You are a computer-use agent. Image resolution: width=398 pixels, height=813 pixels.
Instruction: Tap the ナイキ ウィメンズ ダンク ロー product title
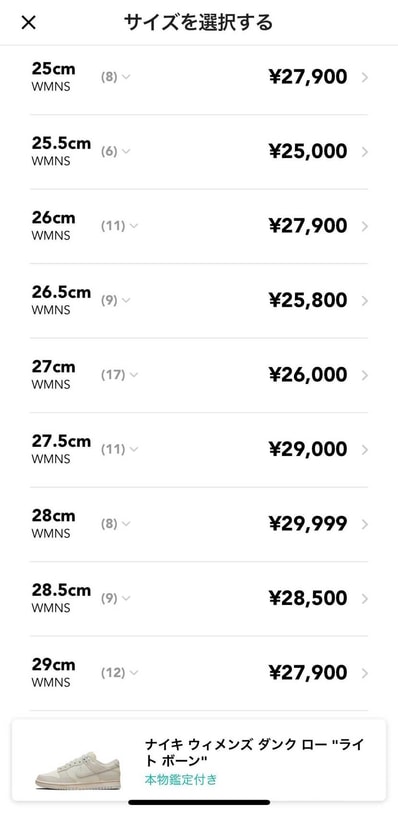(254, 752)
